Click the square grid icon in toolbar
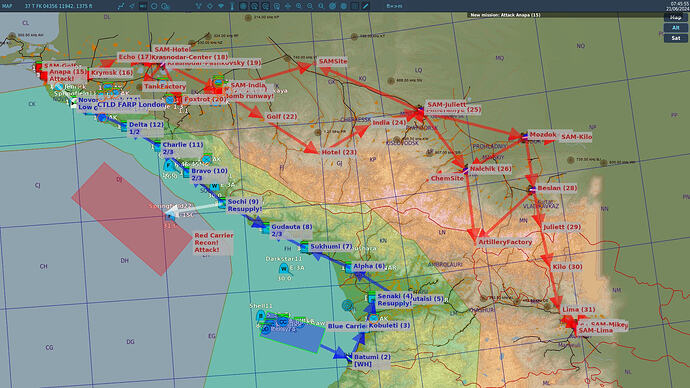Image resolution: width=690 pixels, height=388 pixels. (x=354, y=6)
